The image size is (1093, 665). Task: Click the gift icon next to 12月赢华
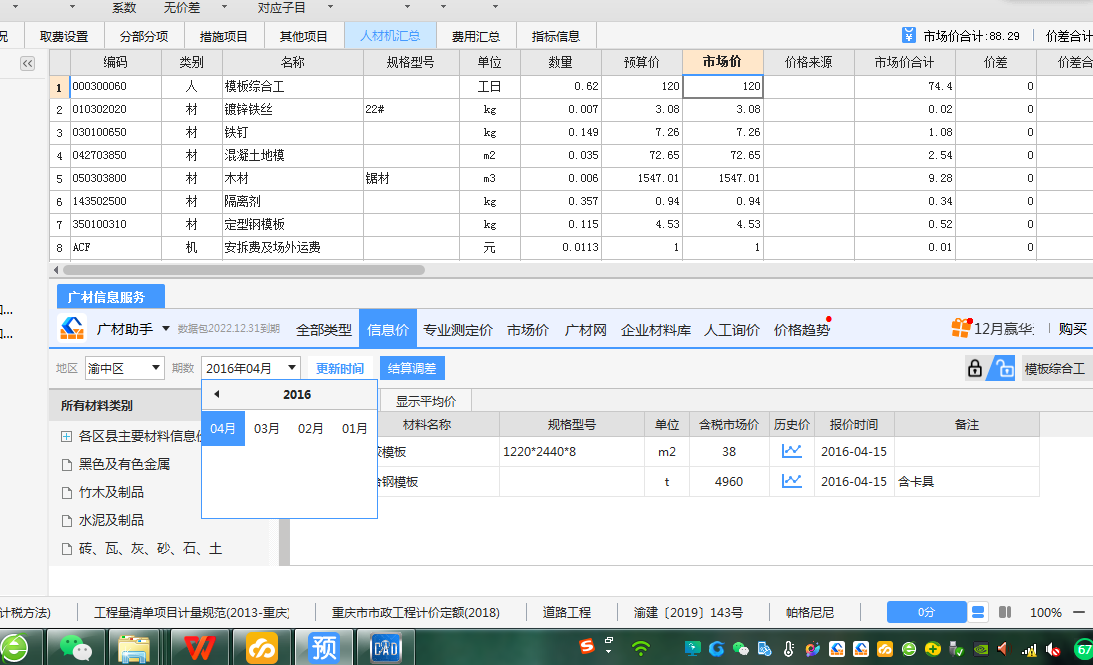(x=961, y=328)
